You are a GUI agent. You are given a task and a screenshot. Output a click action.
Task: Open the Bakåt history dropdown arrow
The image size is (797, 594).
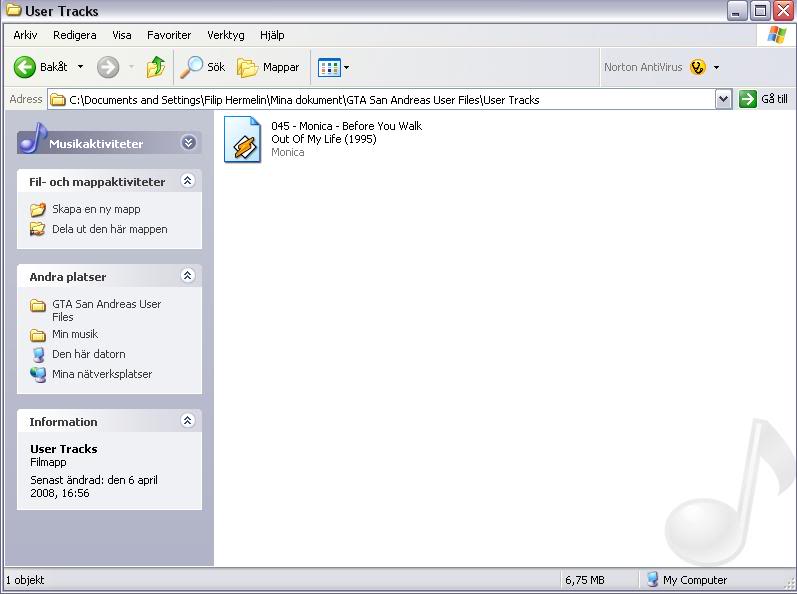(81, 67)
